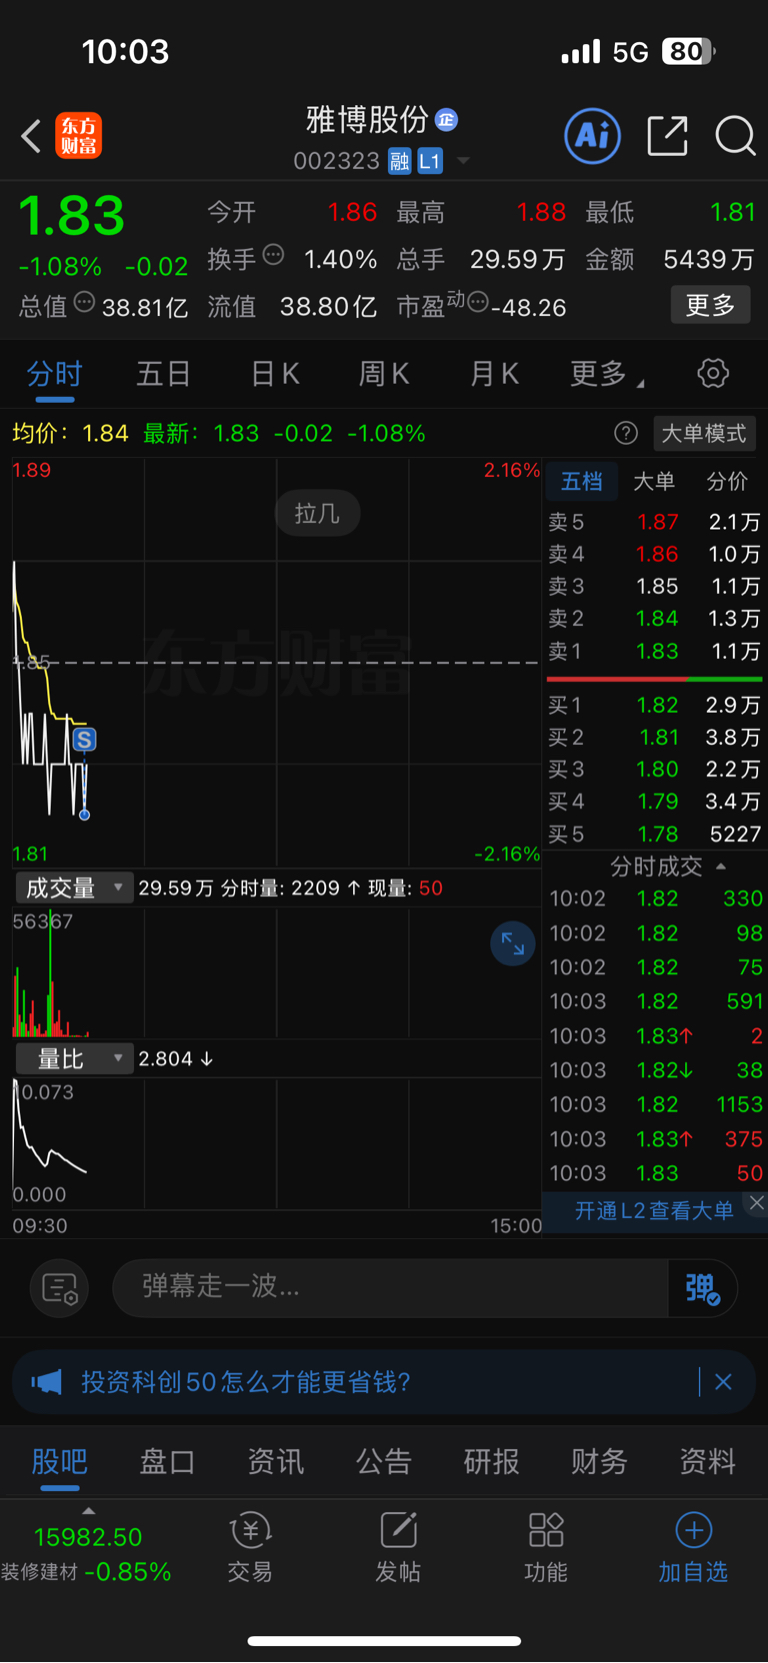Viewport: 768px width, 1663px height.
Task: Tap the blue S marker on chart
Action: coord(84,740)
